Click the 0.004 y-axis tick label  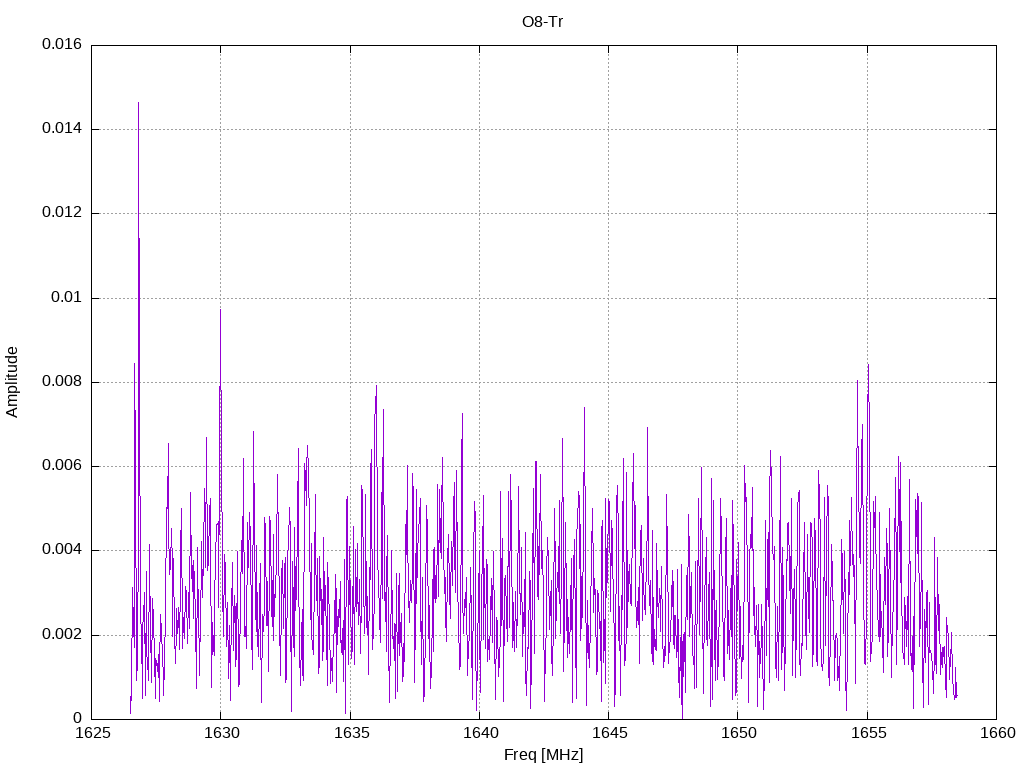62,550
